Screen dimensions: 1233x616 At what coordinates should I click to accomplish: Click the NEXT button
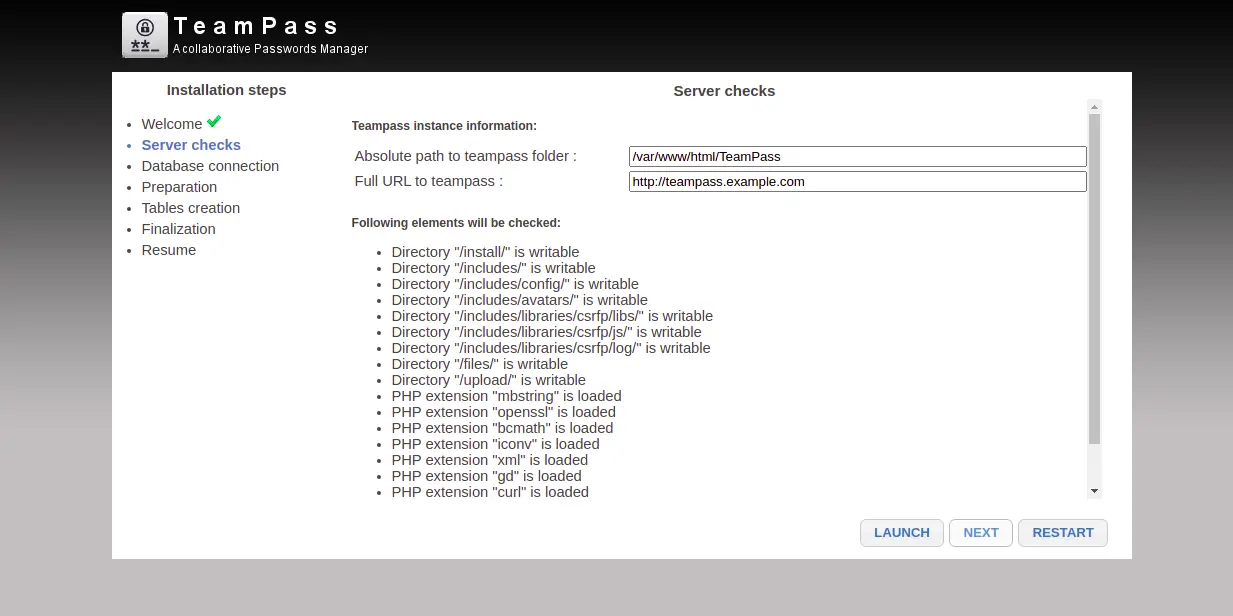(981, 533)
